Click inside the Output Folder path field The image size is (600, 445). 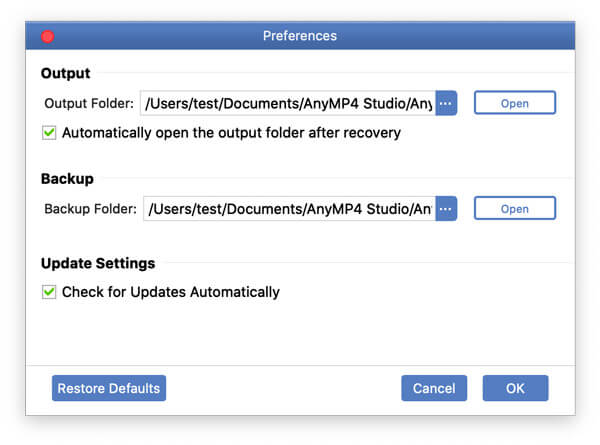(288, 103)
